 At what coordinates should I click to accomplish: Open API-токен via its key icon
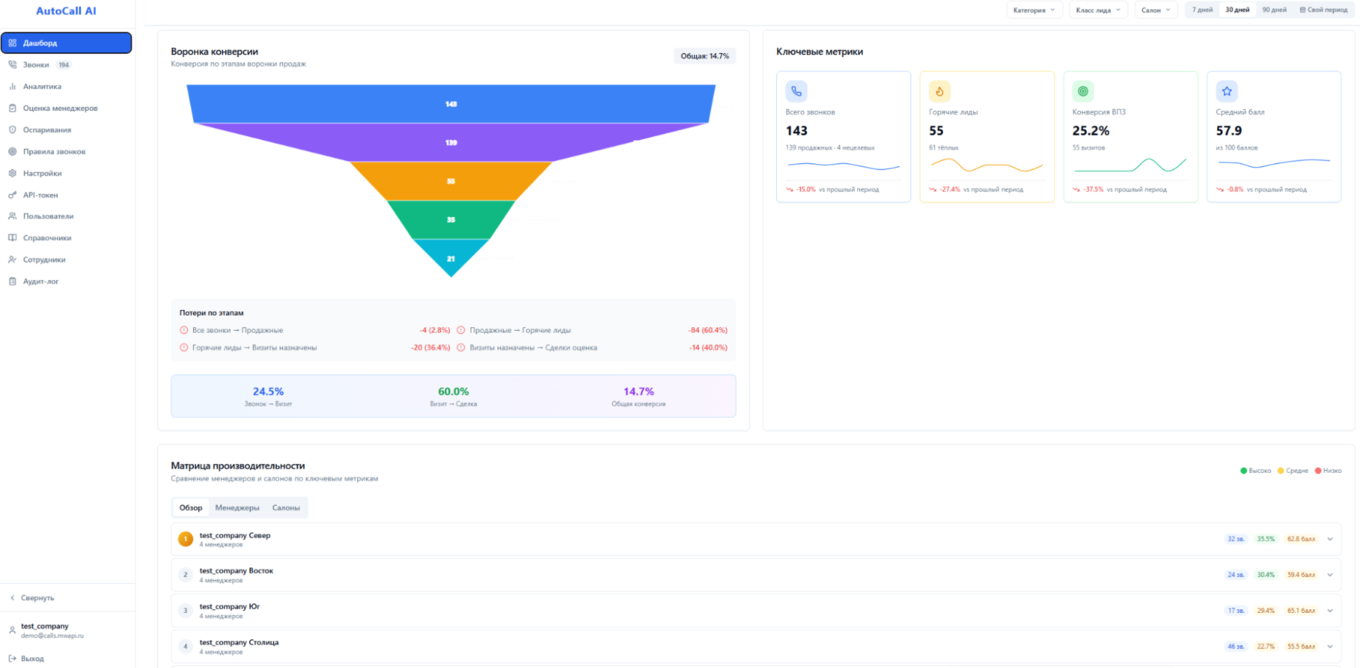12,195
